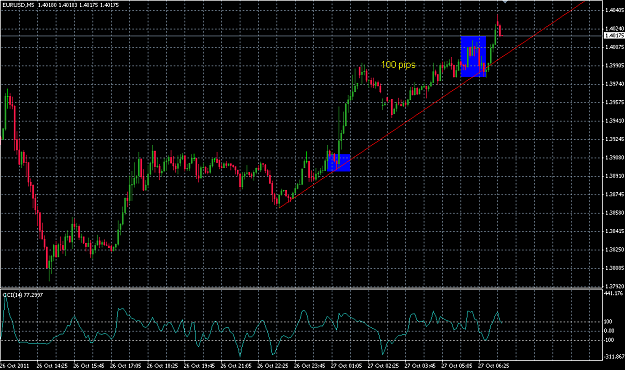Select the yellow '100 pips' text label
Screen dimensions: 625x370
click(398, 65)
